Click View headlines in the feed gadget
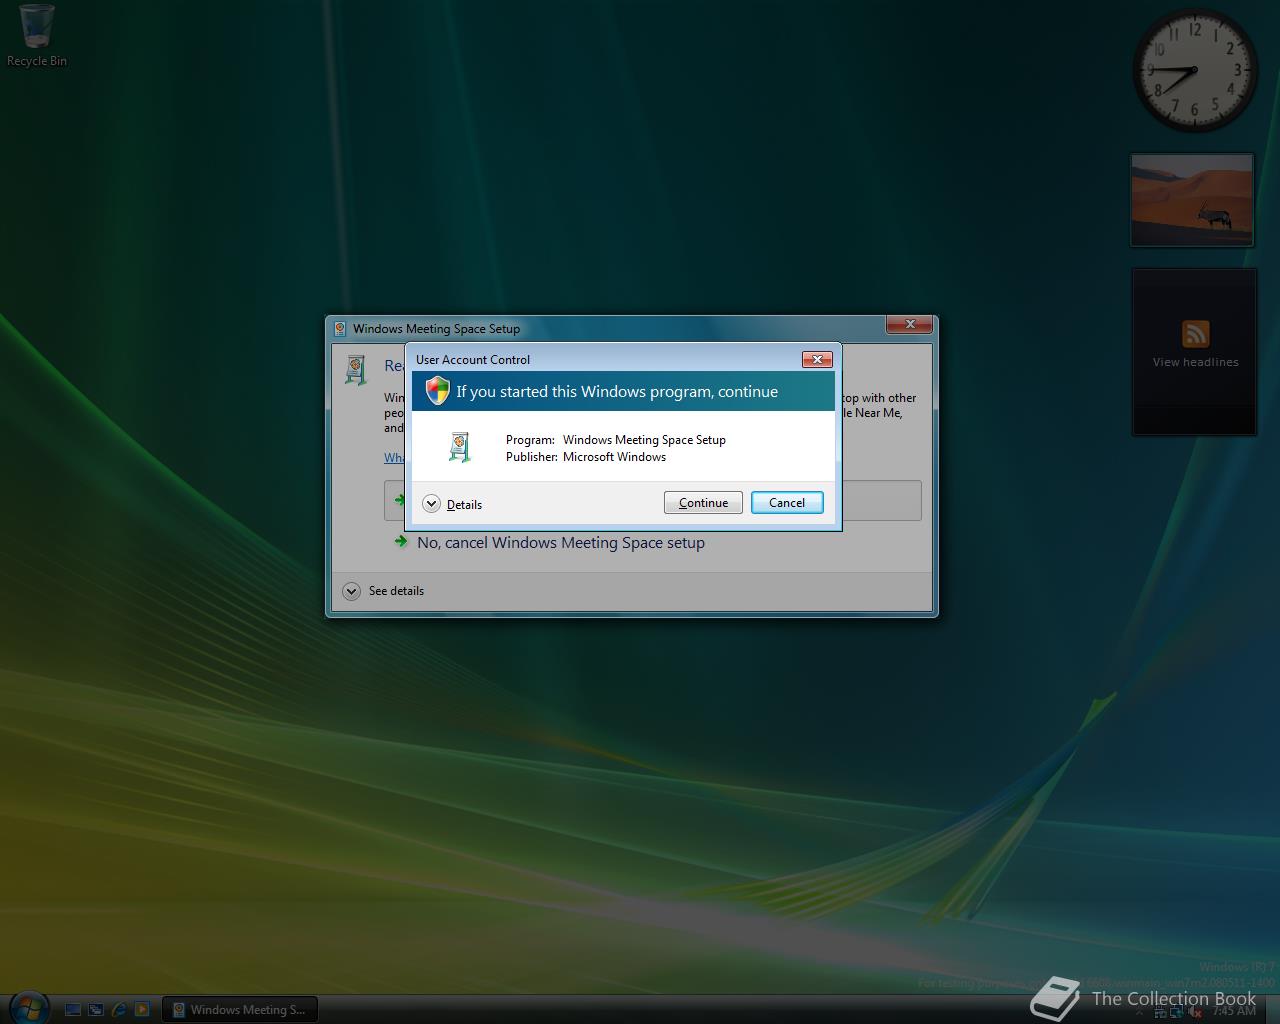The width and height of the screenshot is (1280, 1024). pos(1195,362)
